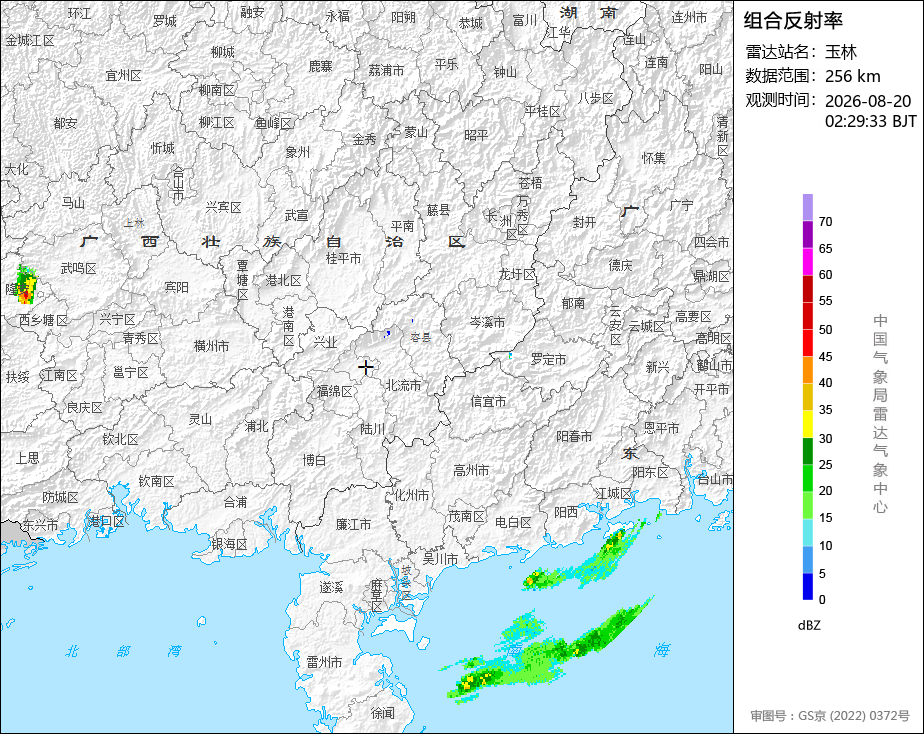The width and height of the screenshot is (924, 734).
Task: Click the blue 0 dBZ legend color
Action: click(807, 587)
